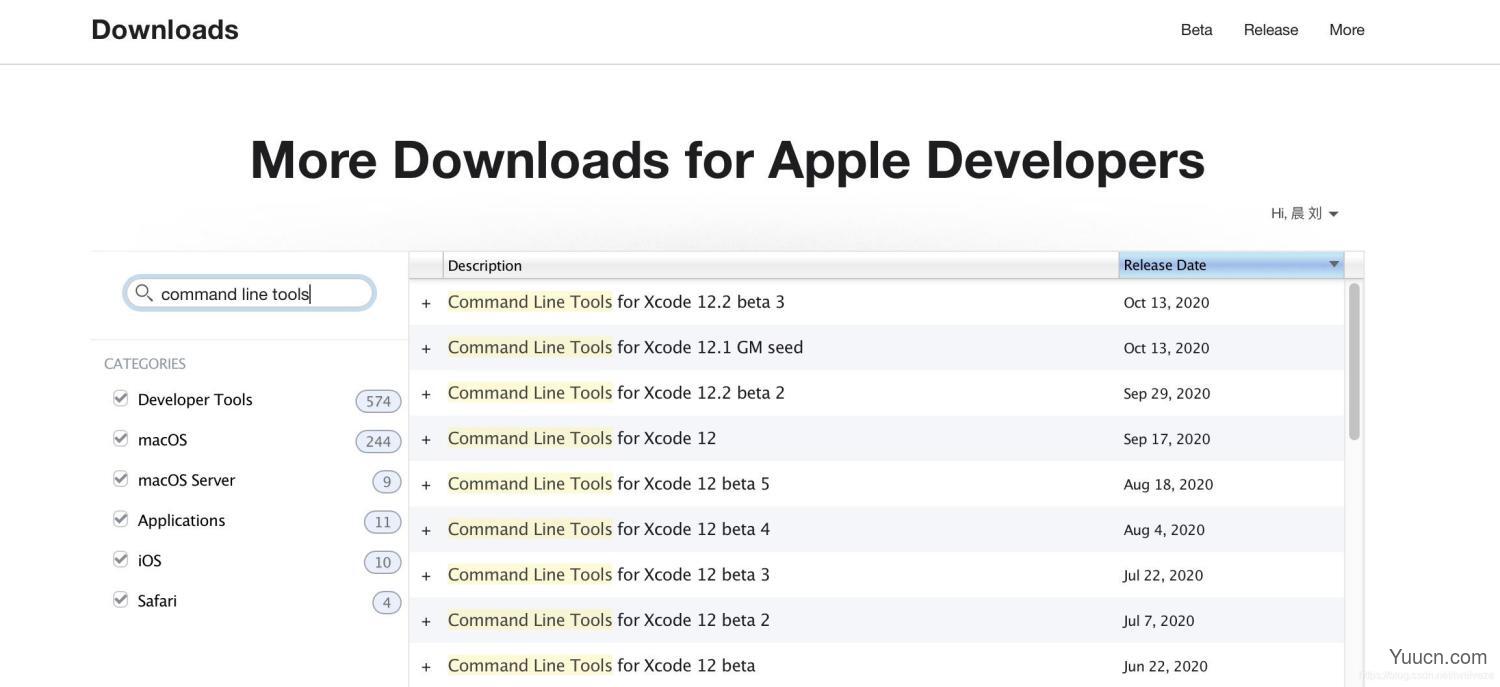
Task: Open Command Line Tools for Xcode 12.1 GM seed
Action: click(x=625, y=347)
